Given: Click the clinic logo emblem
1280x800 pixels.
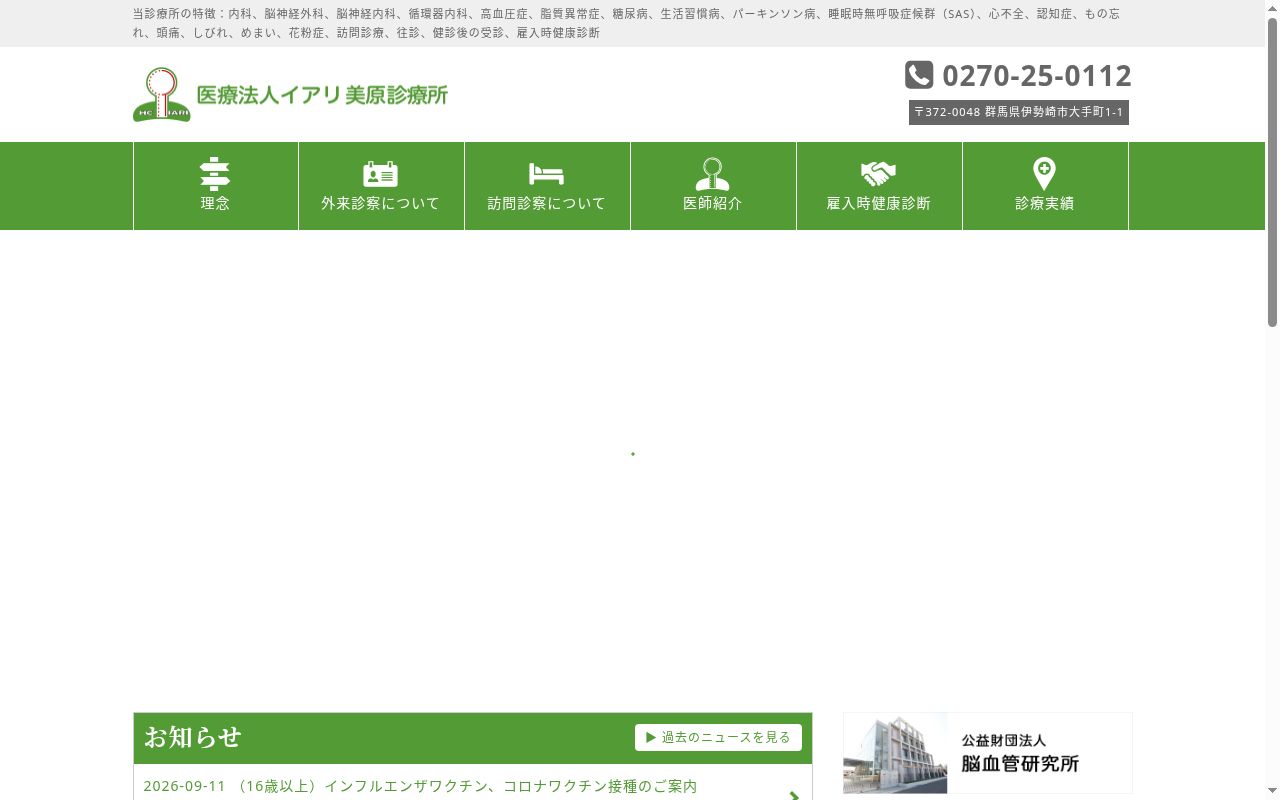Looking at the screenshot, I should click(161, 94).
